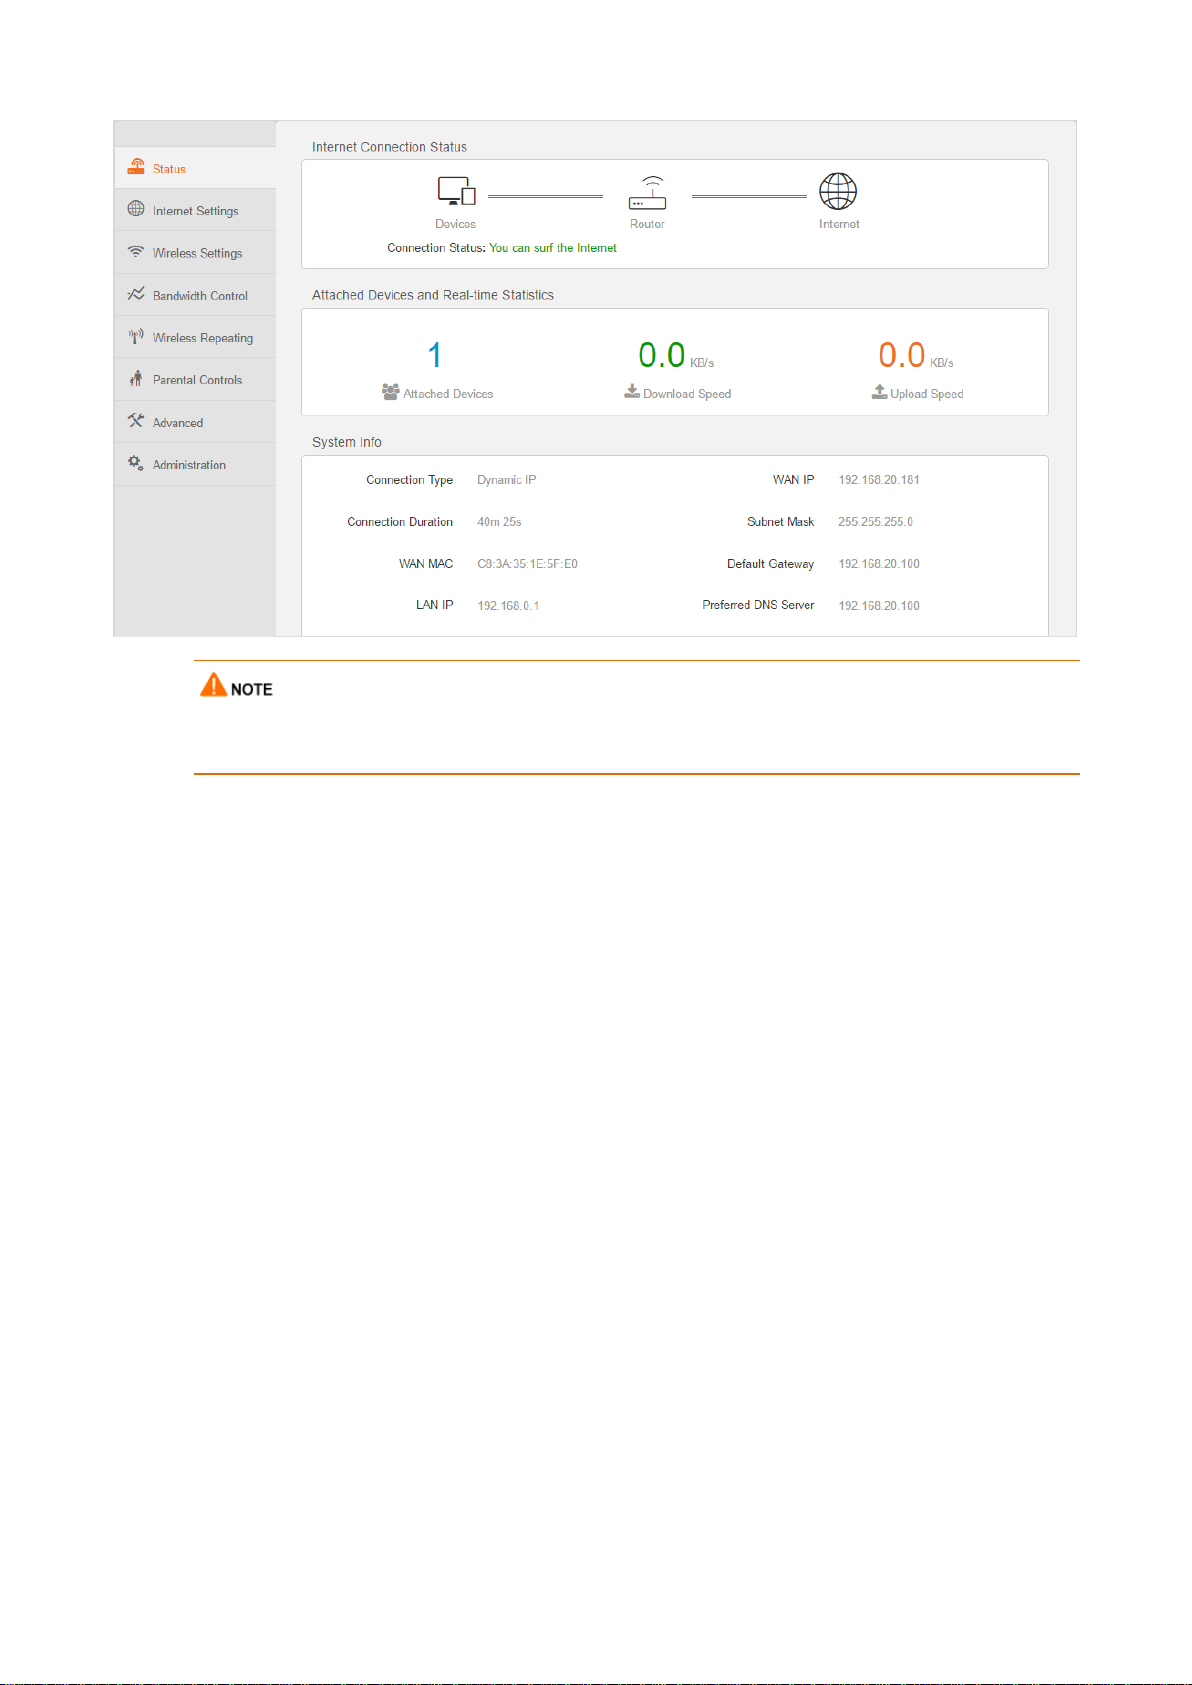Click the WAN MAC label

coord(426,564)
